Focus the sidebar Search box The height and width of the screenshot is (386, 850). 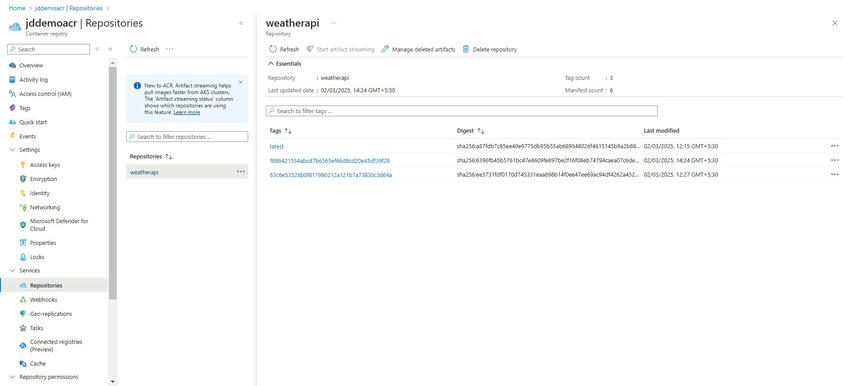click(49, 49)
